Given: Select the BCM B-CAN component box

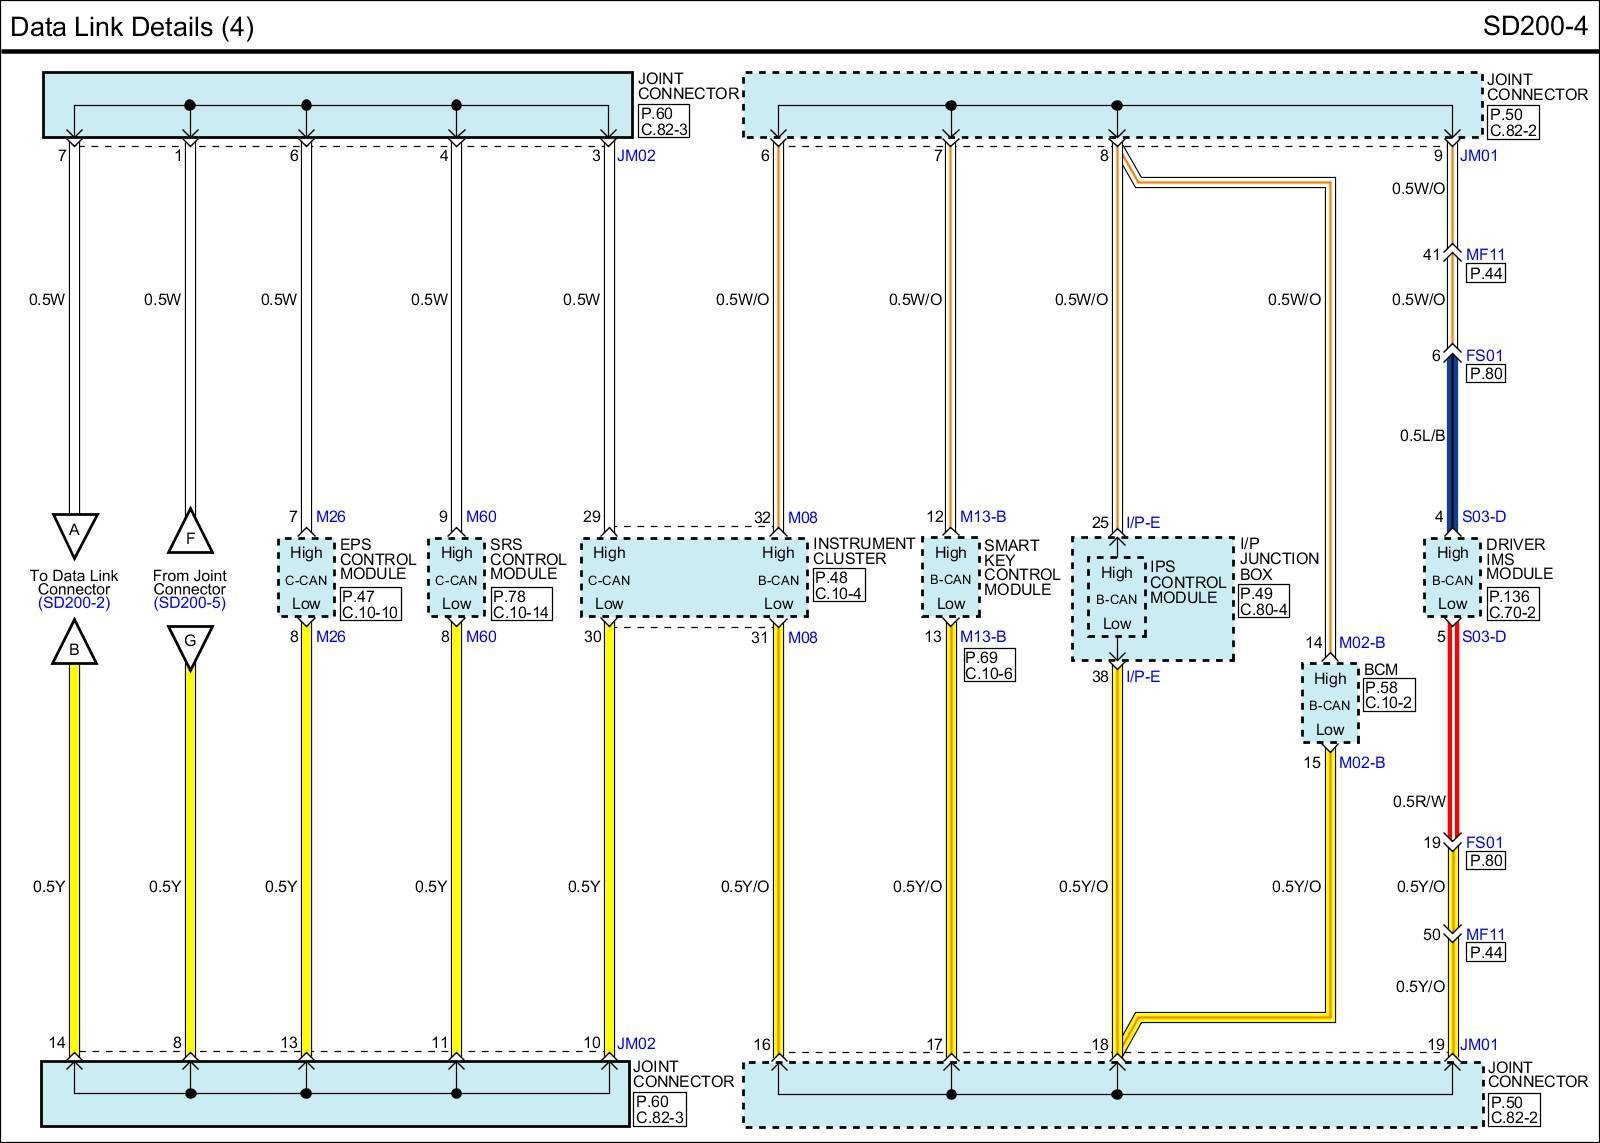Looking at the screenshot, I should coord(1329,703).
